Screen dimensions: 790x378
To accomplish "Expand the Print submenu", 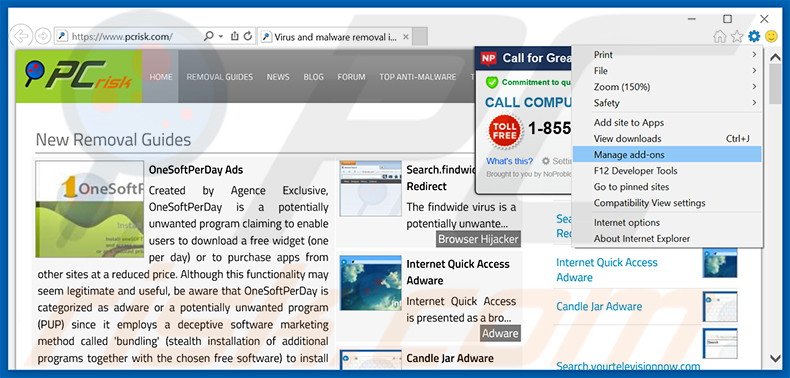I will (667, 54).
